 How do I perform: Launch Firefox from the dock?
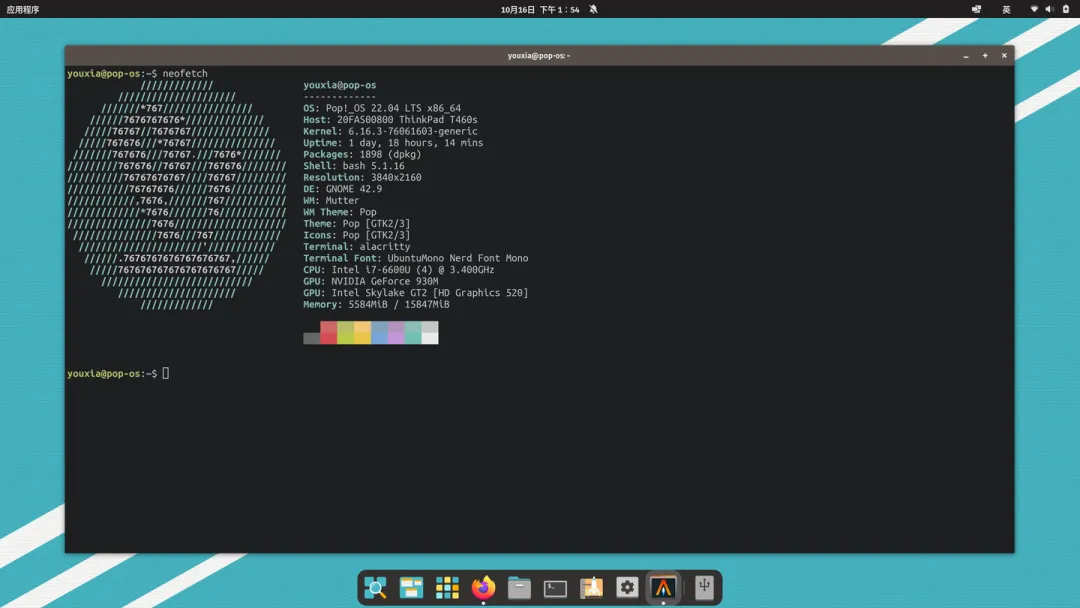pyautogui.click(x=484, y=587)
